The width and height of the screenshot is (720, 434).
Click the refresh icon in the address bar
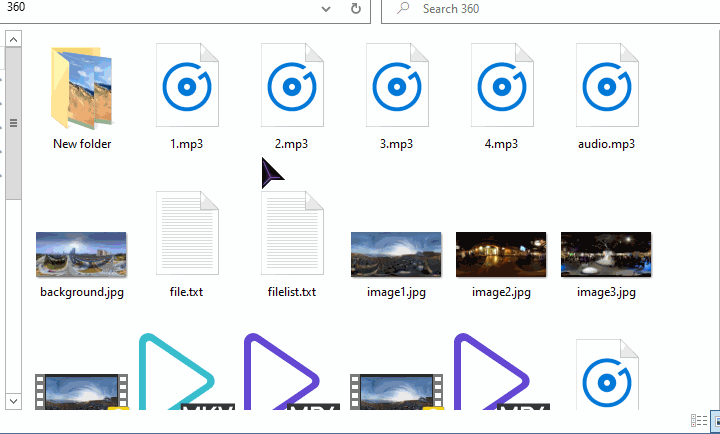point(355,9)
